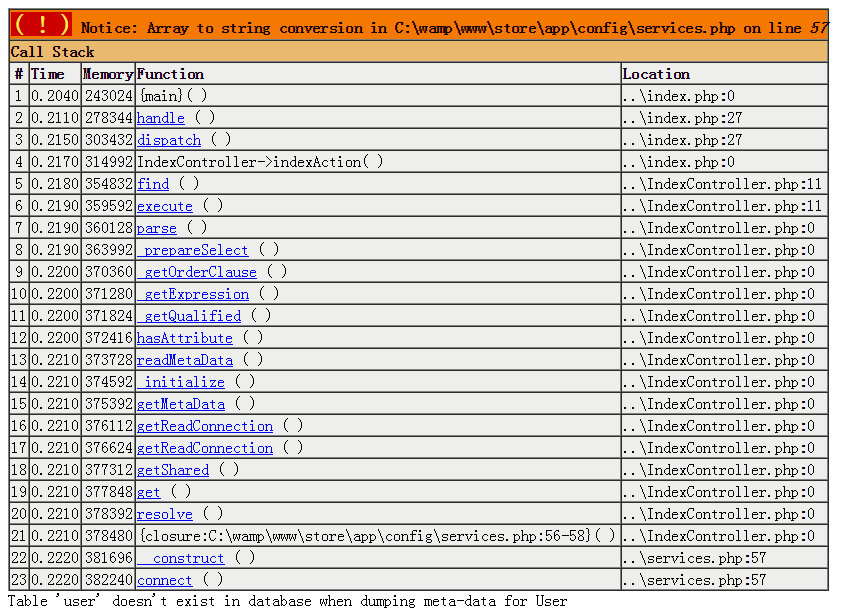855x612 pixels.
Task: Select the Time column header
Action: (55, 74)
